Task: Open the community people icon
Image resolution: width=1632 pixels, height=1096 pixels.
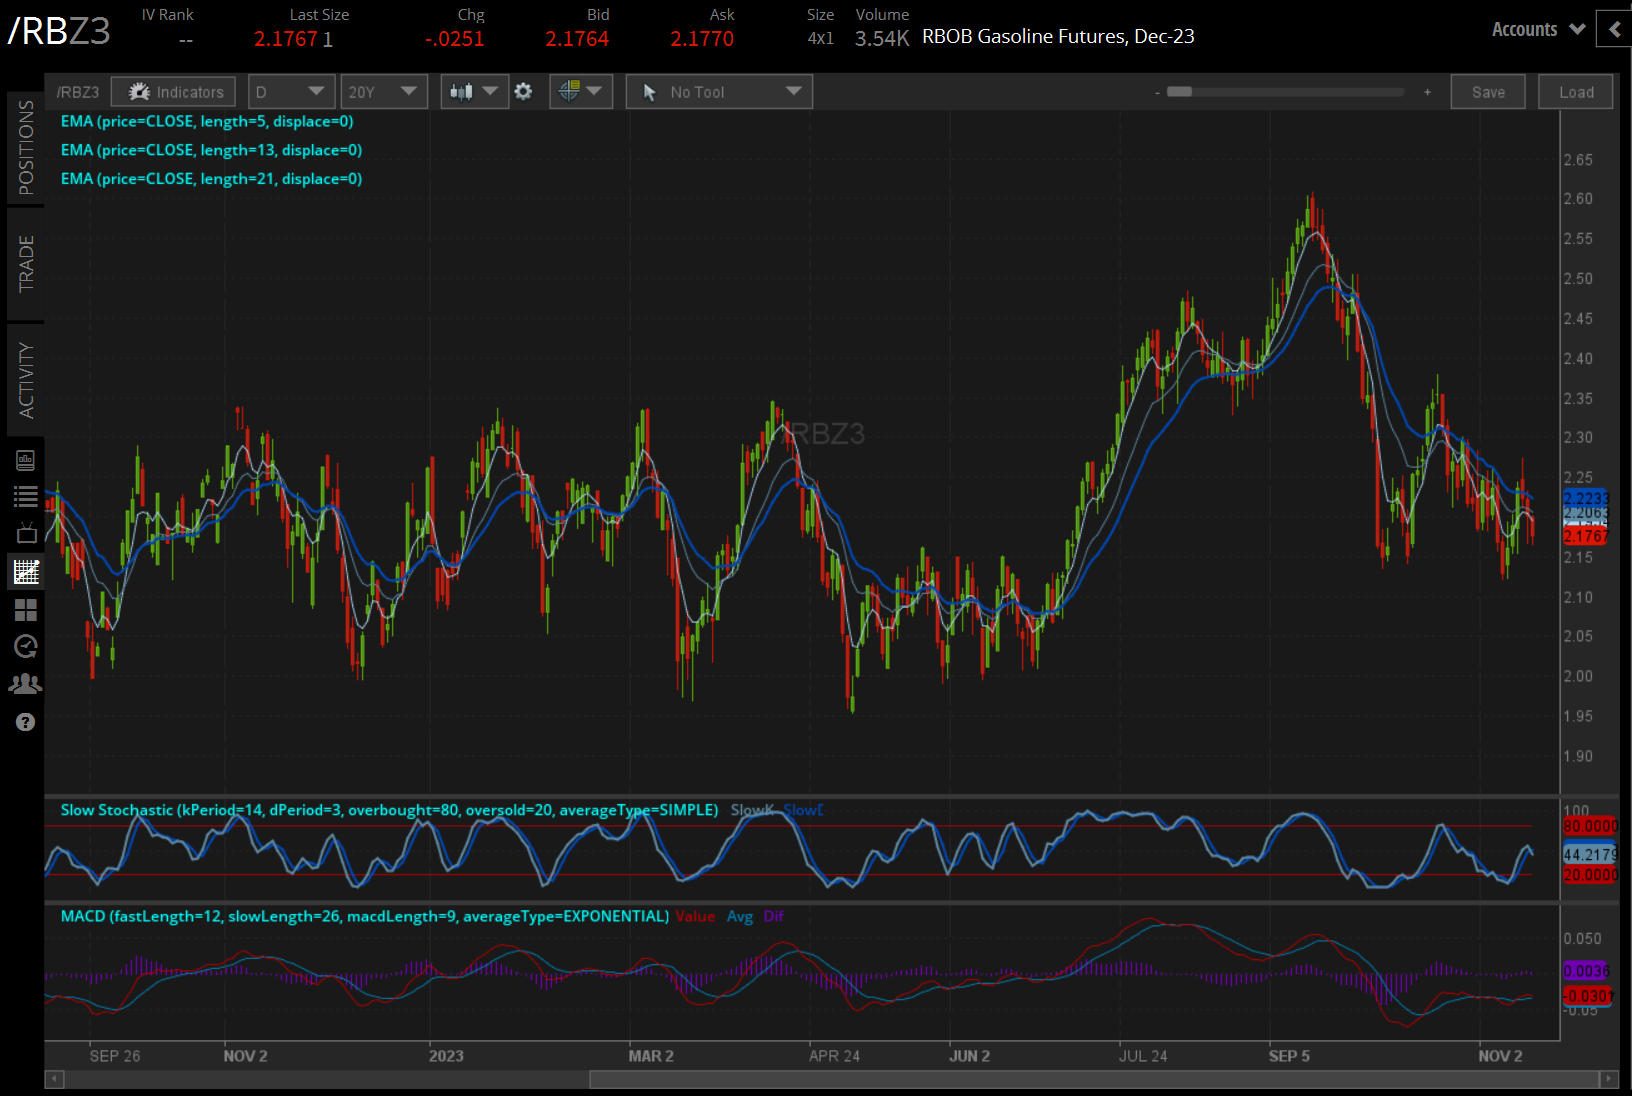Action: pyautogui.click(x=26, y=684)
